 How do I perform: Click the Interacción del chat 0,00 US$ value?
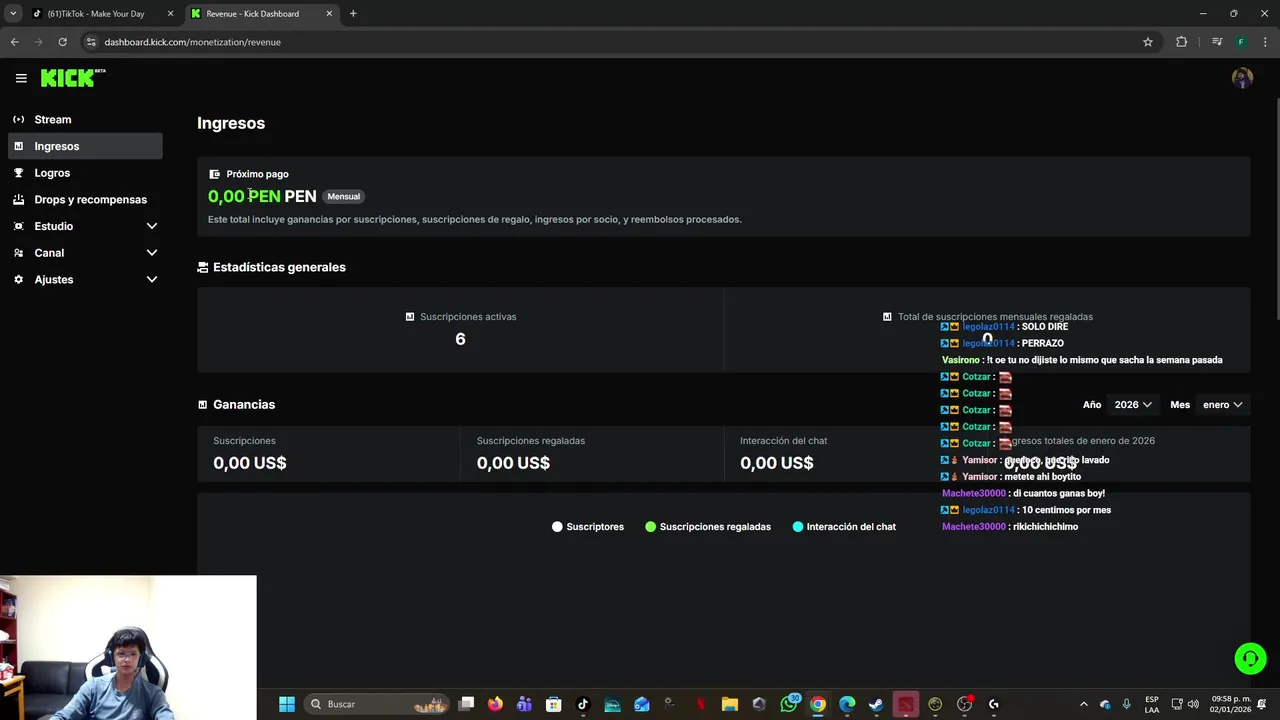[777, 463]
